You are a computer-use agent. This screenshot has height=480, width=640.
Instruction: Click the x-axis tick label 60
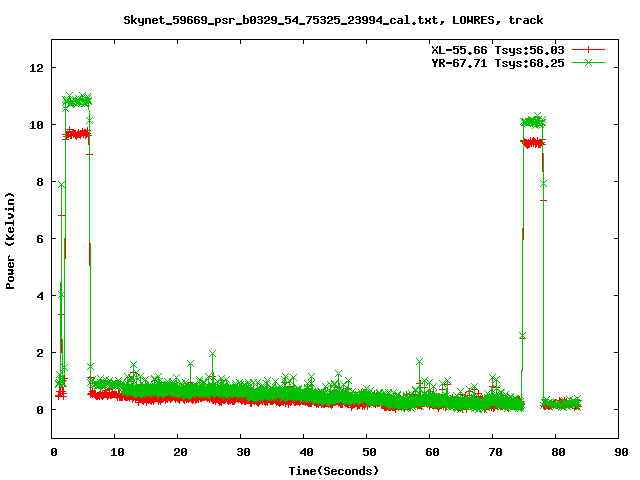click(432, 452)
